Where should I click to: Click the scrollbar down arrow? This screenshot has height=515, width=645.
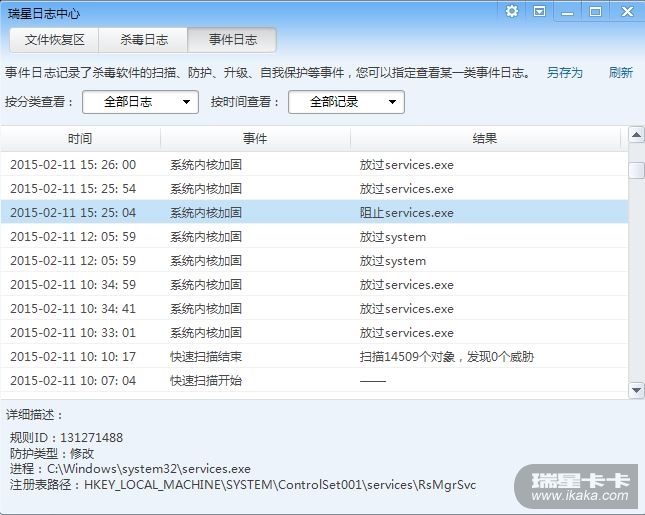(636, 390)
